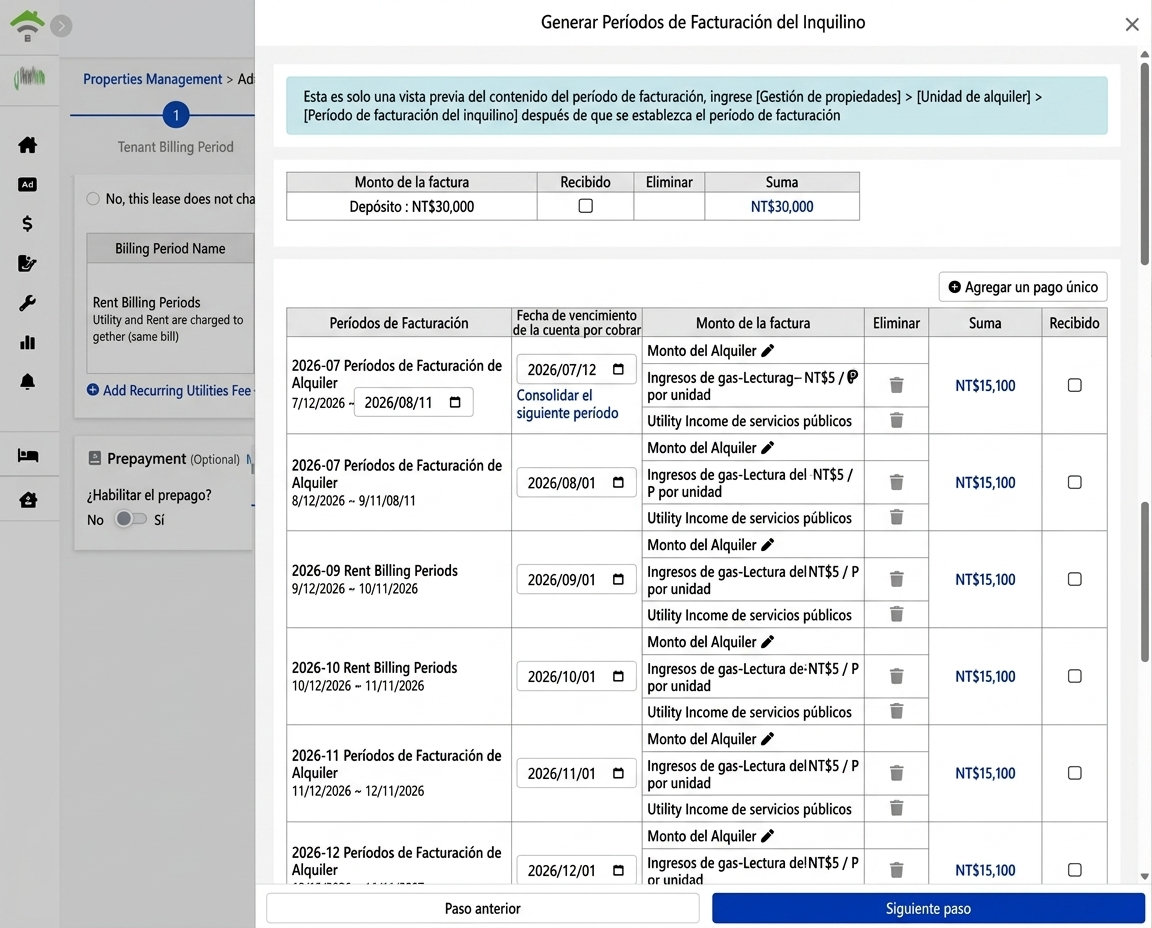Edit Monto del Alquiler for 2026-11 period

pyautogui.click(x=768, y=738)
